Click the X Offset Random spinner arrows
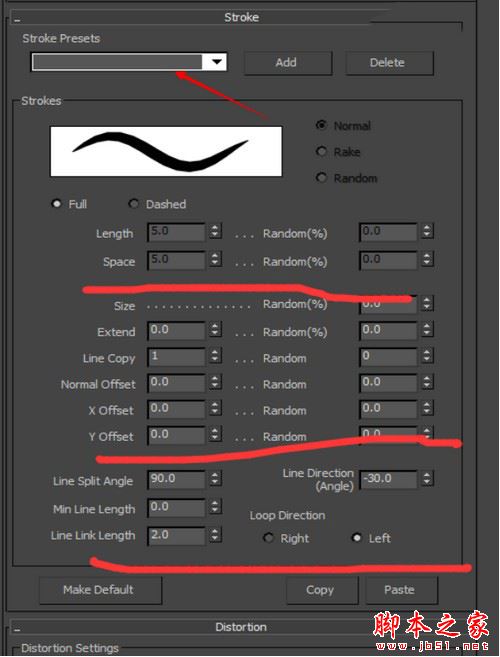The image size is (500, 657). (x=427, y=408)
